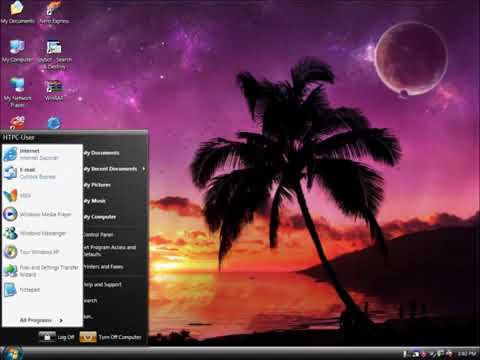Launch Notepad from Start menu
This screenshot has height=360, width=480.
42,290
